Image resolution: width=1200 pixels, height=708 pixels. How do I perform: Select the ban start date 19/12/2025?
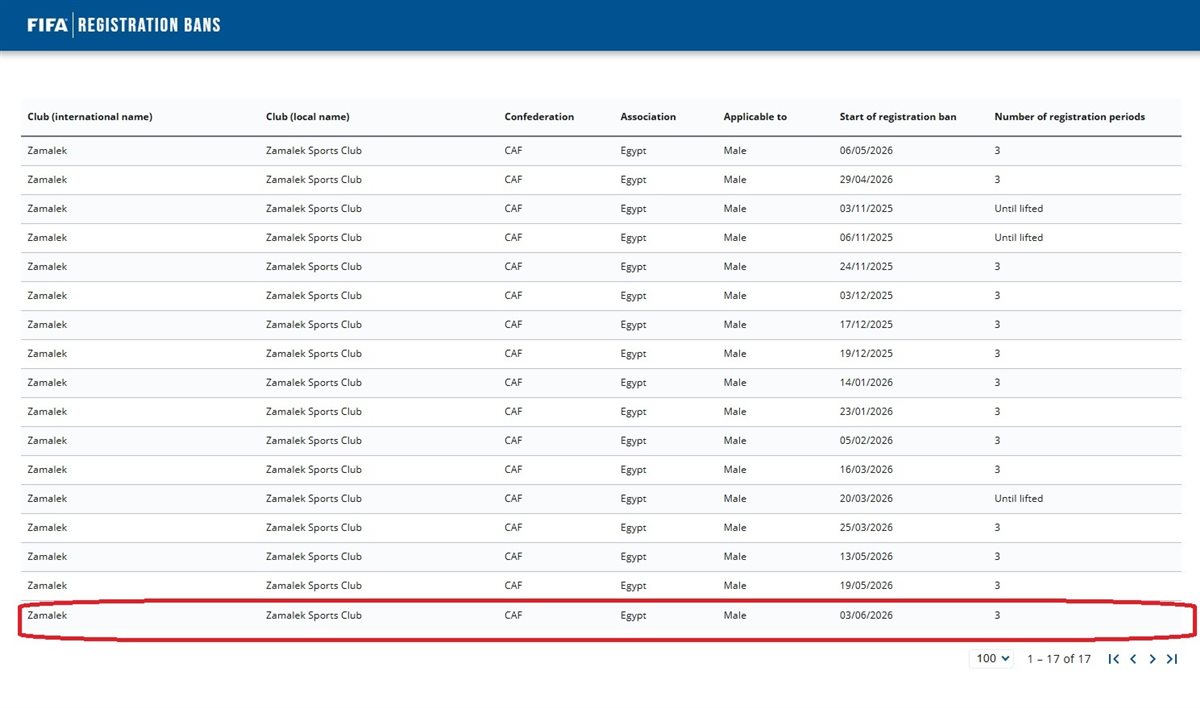866,354
